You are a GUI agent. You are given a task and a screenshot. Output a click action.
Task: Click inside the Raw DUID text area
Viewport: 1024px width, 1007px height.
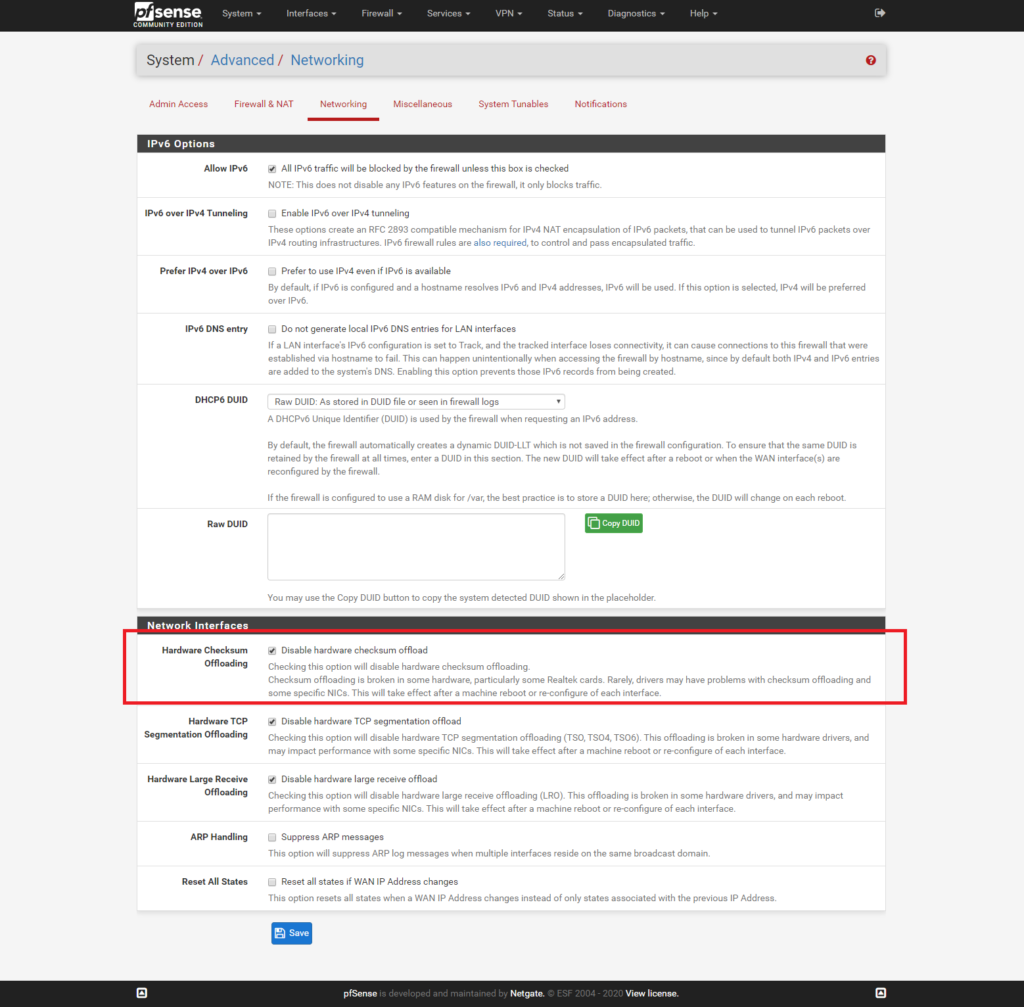coord(416,547)
